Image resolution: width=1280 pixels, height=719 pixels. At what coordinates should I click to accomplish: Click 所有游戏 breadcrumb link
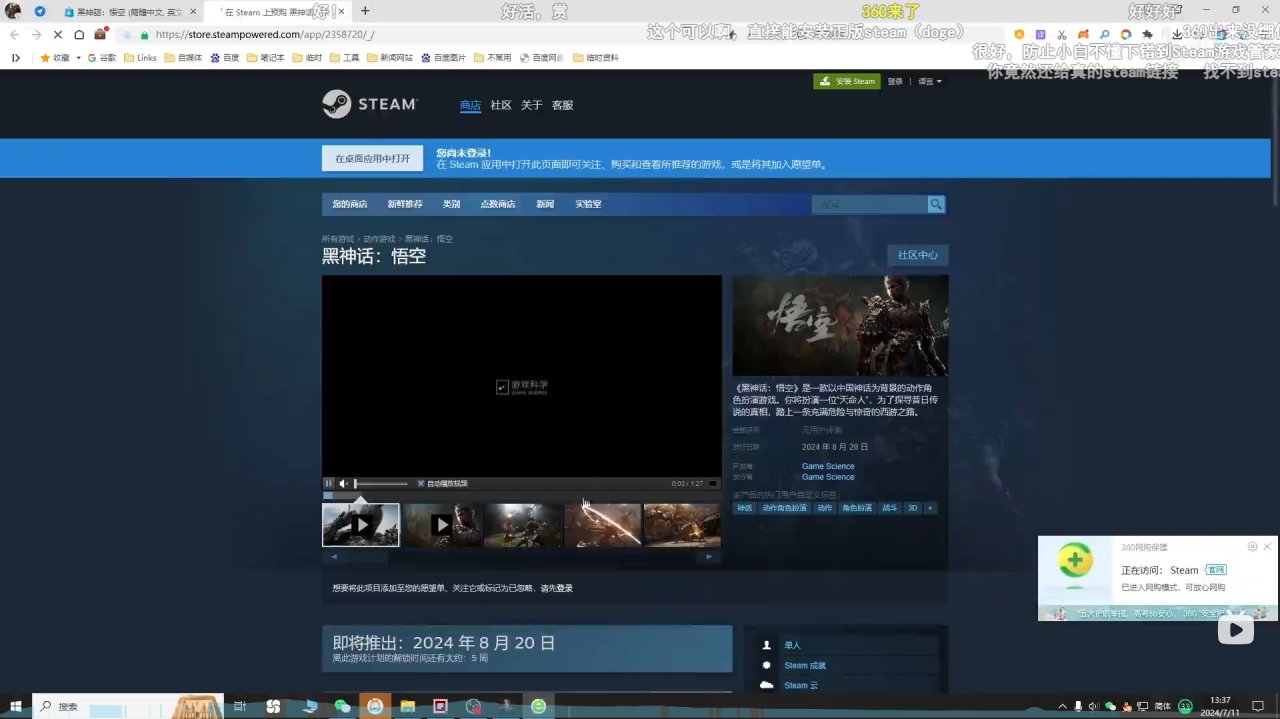tap(338, 239)
